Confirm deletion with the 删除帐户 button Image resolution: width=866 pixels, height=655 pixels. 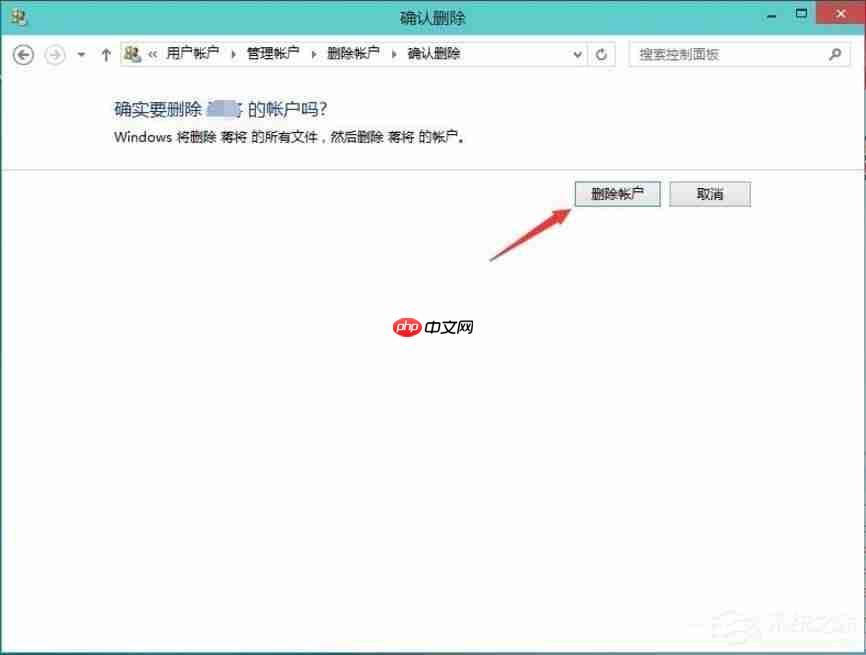pos(617,193)
